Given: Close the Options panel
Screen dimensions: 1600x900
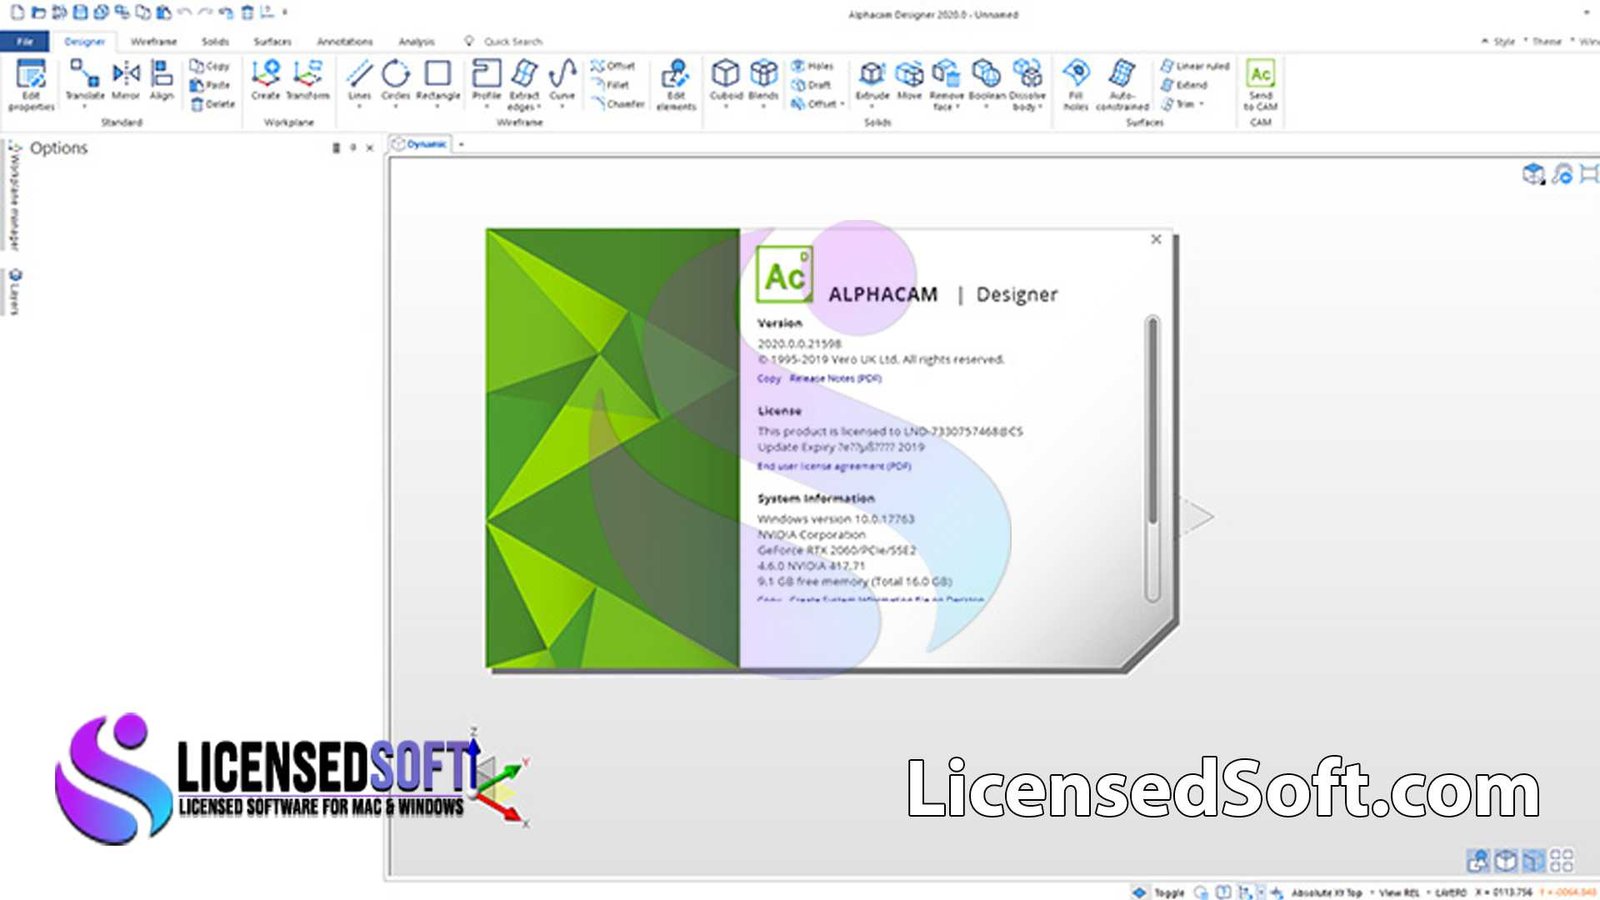Looking at the screenshot, I should [x=370, y=147].
